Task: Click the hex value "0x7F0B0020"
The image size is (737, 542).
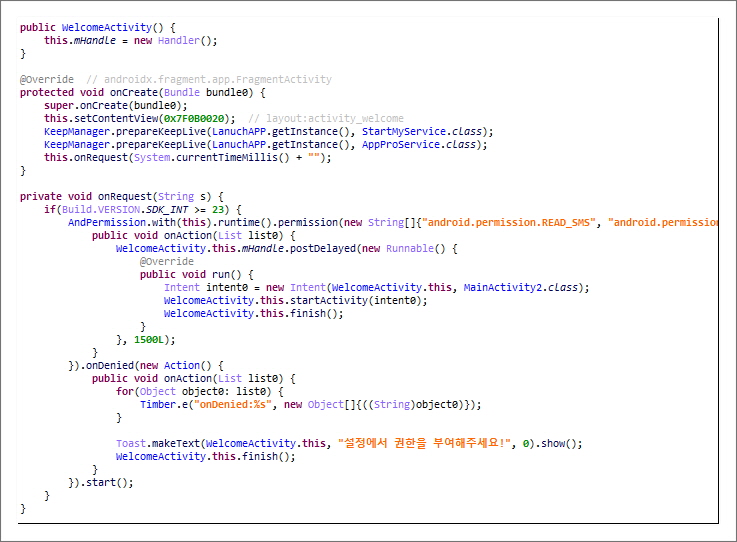Action: tap(194, 118)
